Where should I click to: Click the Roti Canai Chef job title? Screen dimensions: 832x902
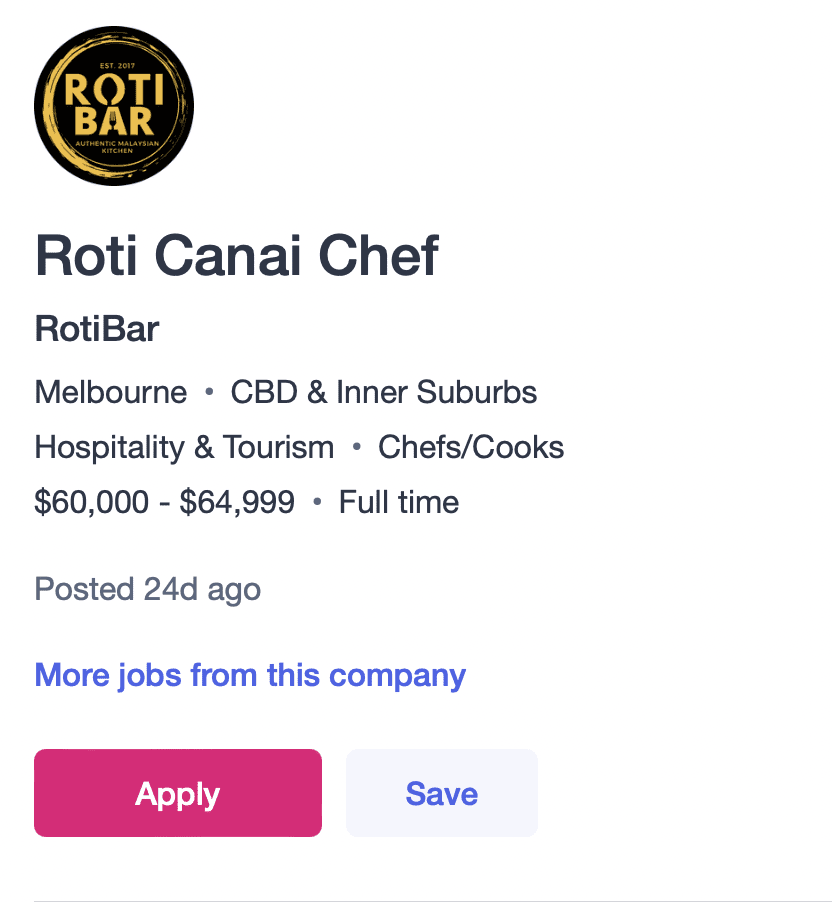tap(236, 256)
